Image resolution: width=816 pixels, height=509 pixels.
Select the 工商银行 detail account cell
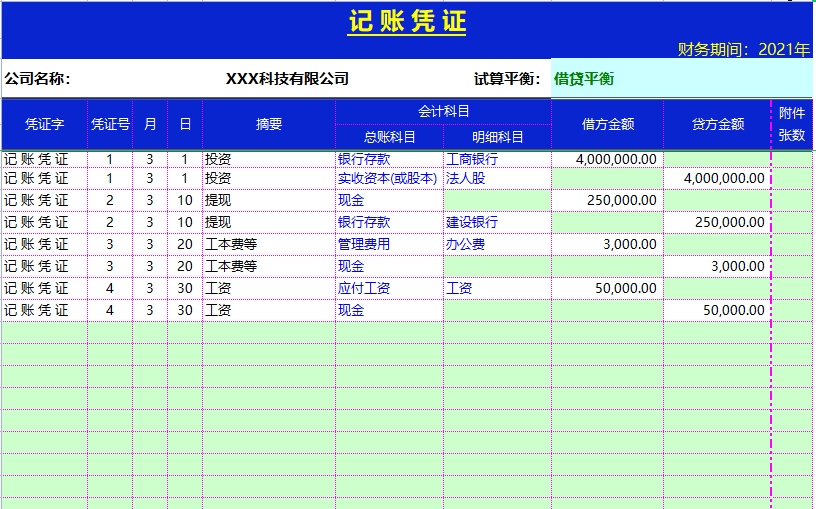(x=498, y=159)
